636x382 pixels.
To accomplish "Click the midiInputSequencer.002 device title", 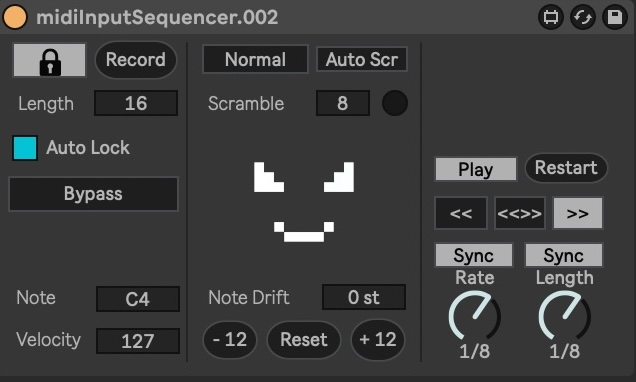I will click(x=157, y=17).
